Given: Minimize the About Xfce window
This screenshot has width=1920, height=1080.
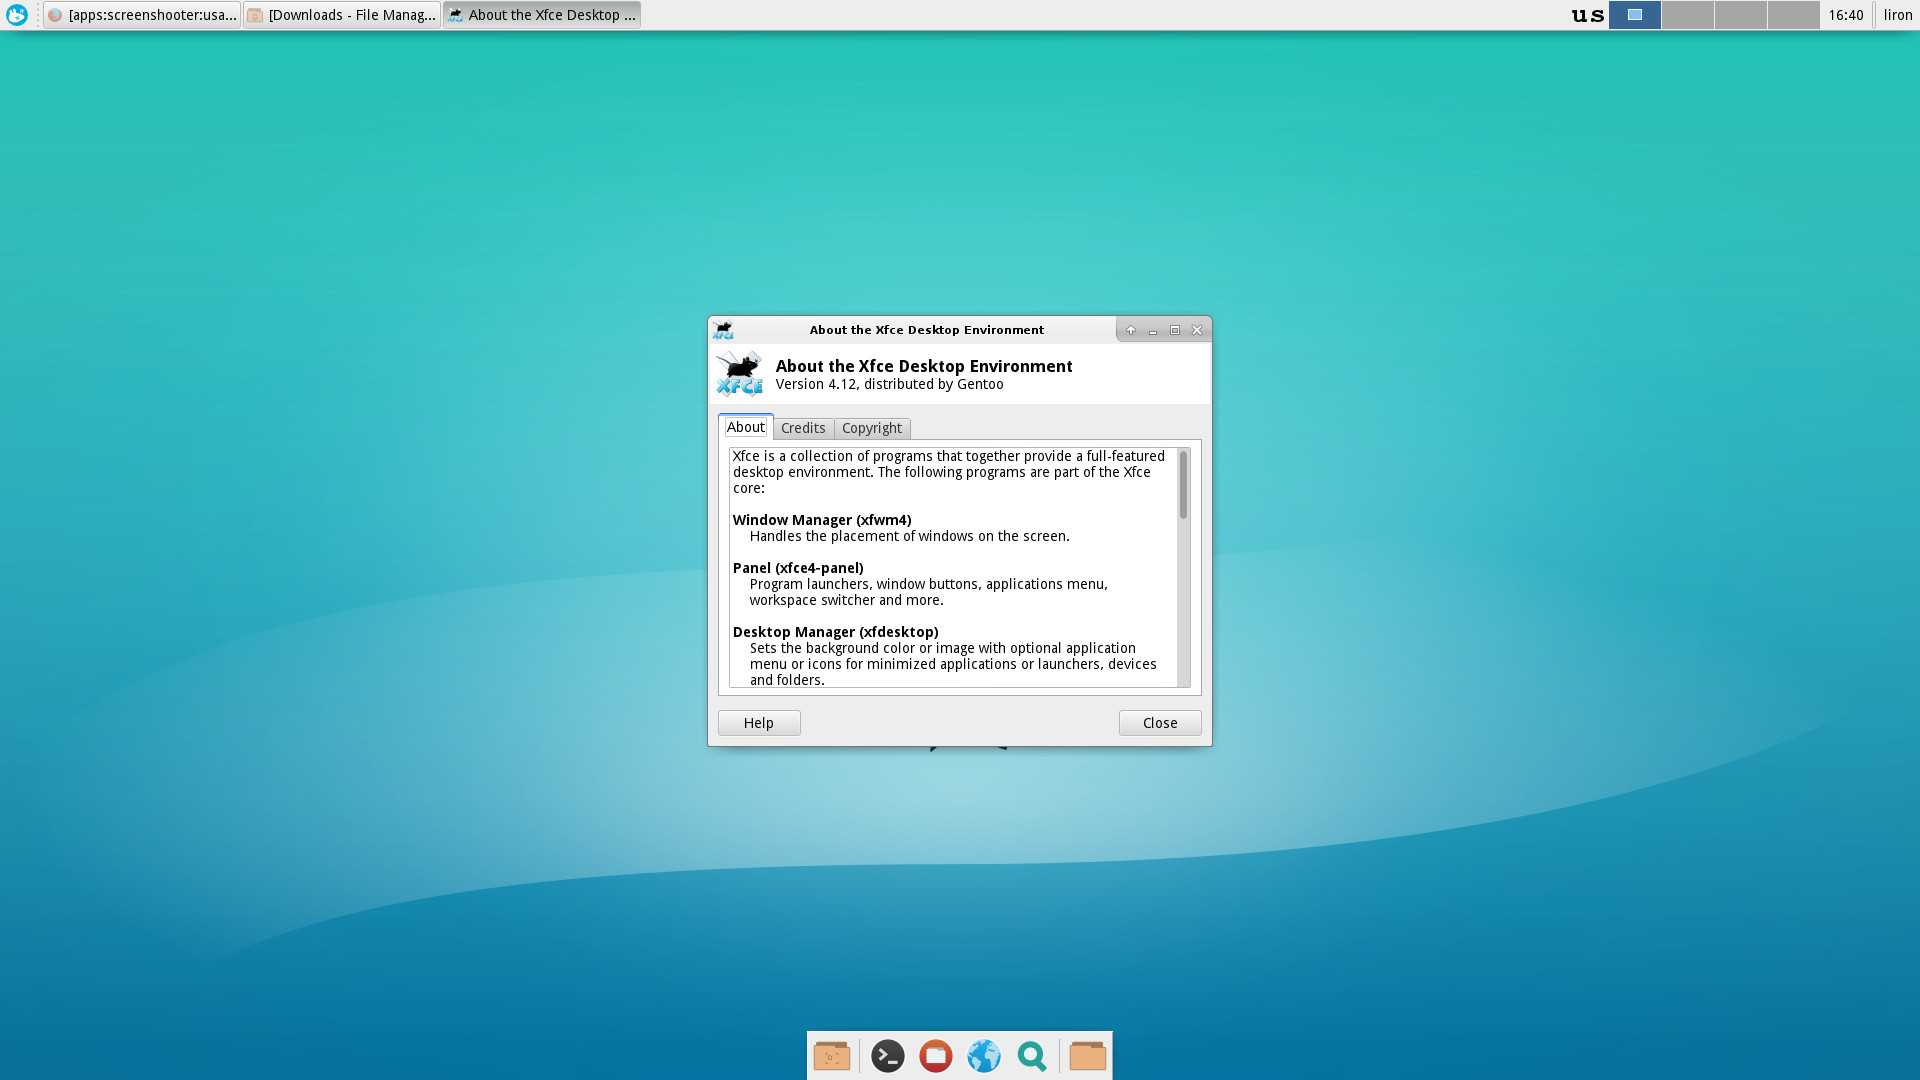Looking at the screenshot, I should coord(1153,330).
